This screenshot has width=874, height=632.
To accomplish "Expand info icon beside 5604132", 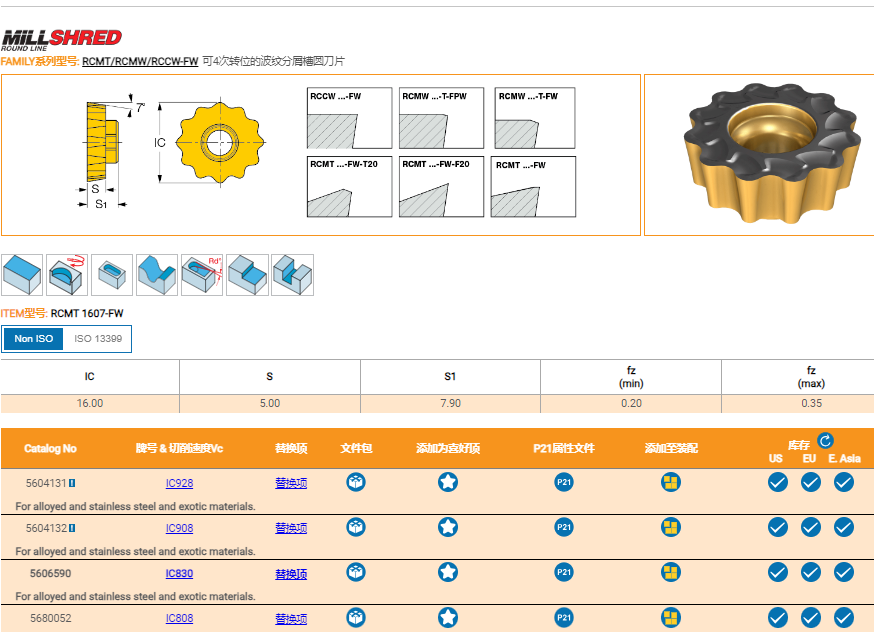I will click(72, 528).
